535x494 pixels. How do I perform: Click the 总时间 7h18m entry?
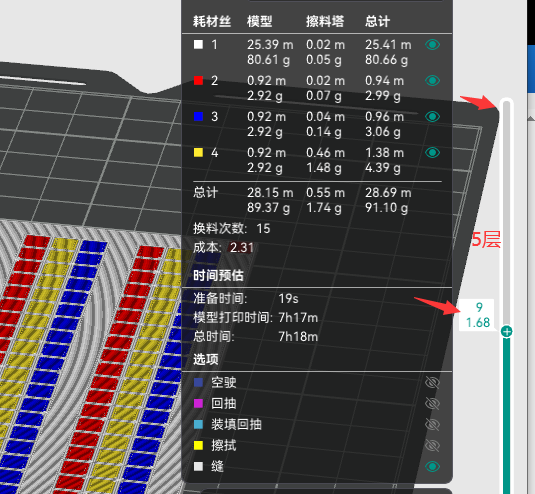(256, 337)
